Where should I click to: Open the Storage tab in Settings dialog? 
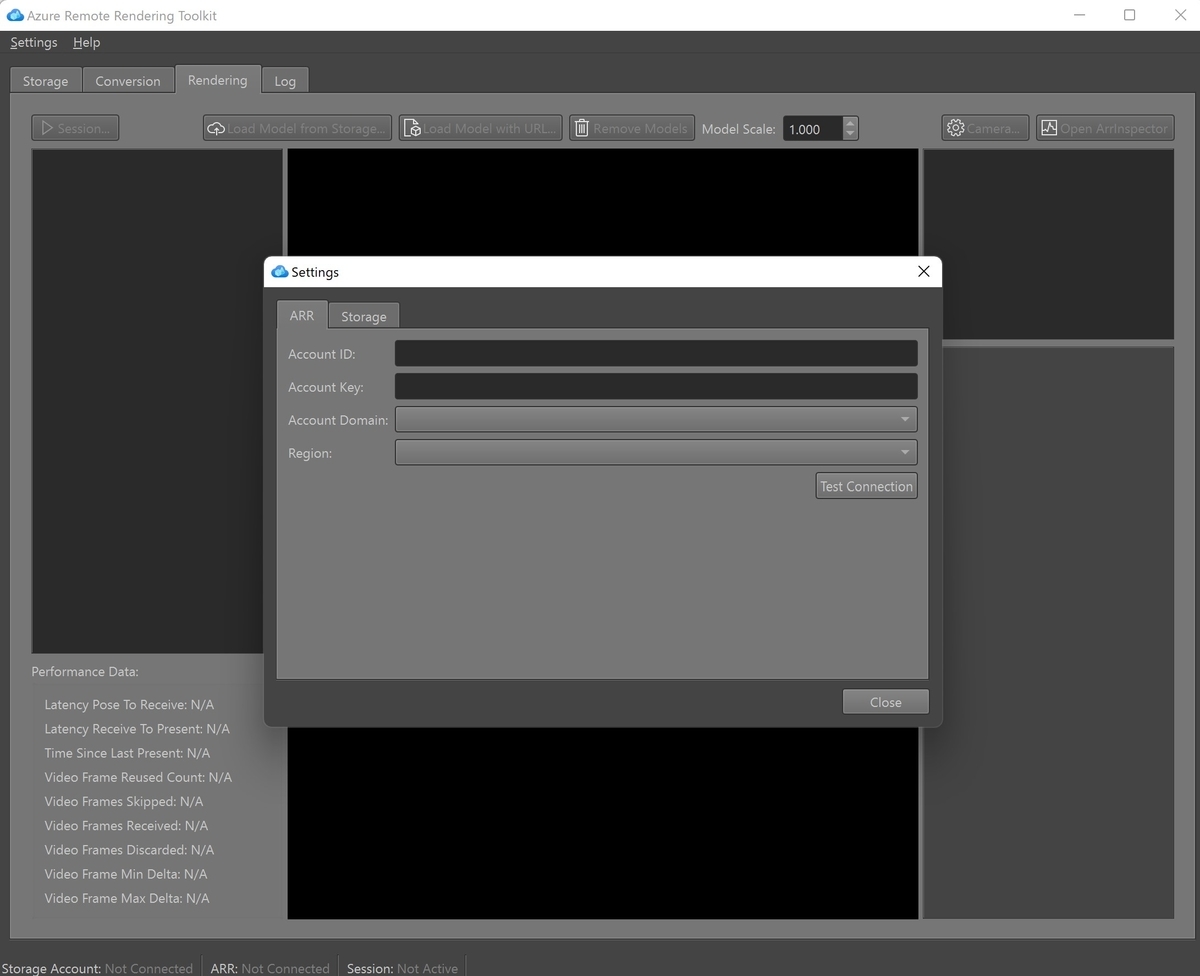point(364,316)
